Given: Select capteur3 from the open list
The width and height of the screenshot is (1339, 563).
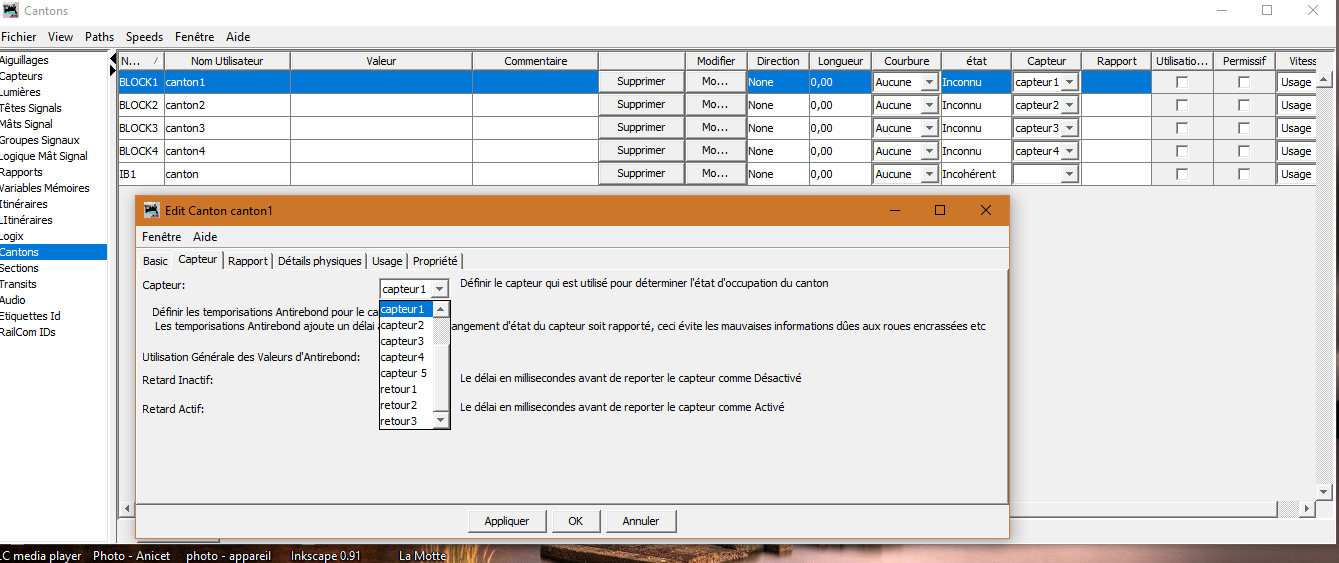Looking at the screenshot, I should 402,341.
